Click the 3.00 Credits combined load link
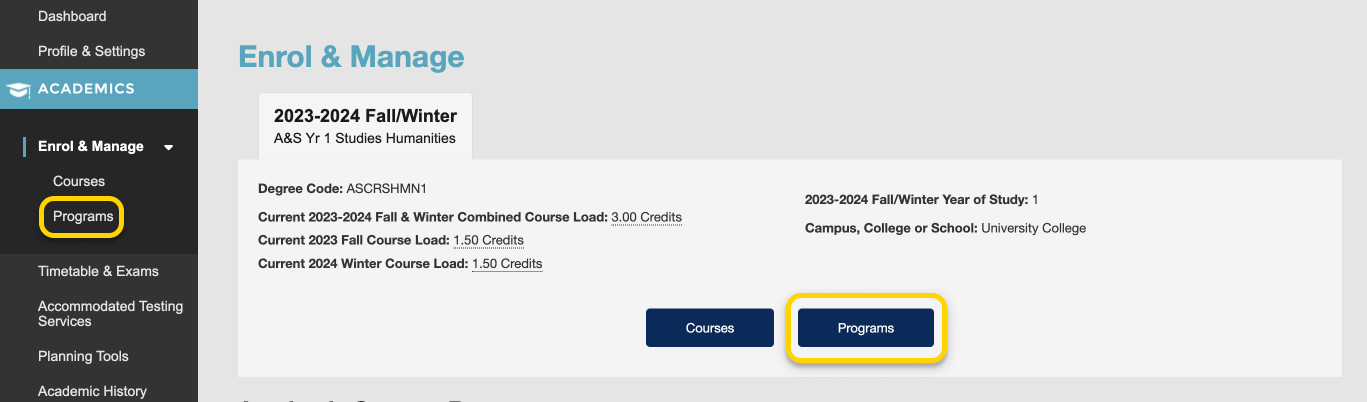Image resolution: width=1367 pixels, height=402 pixels. point(646,217)
